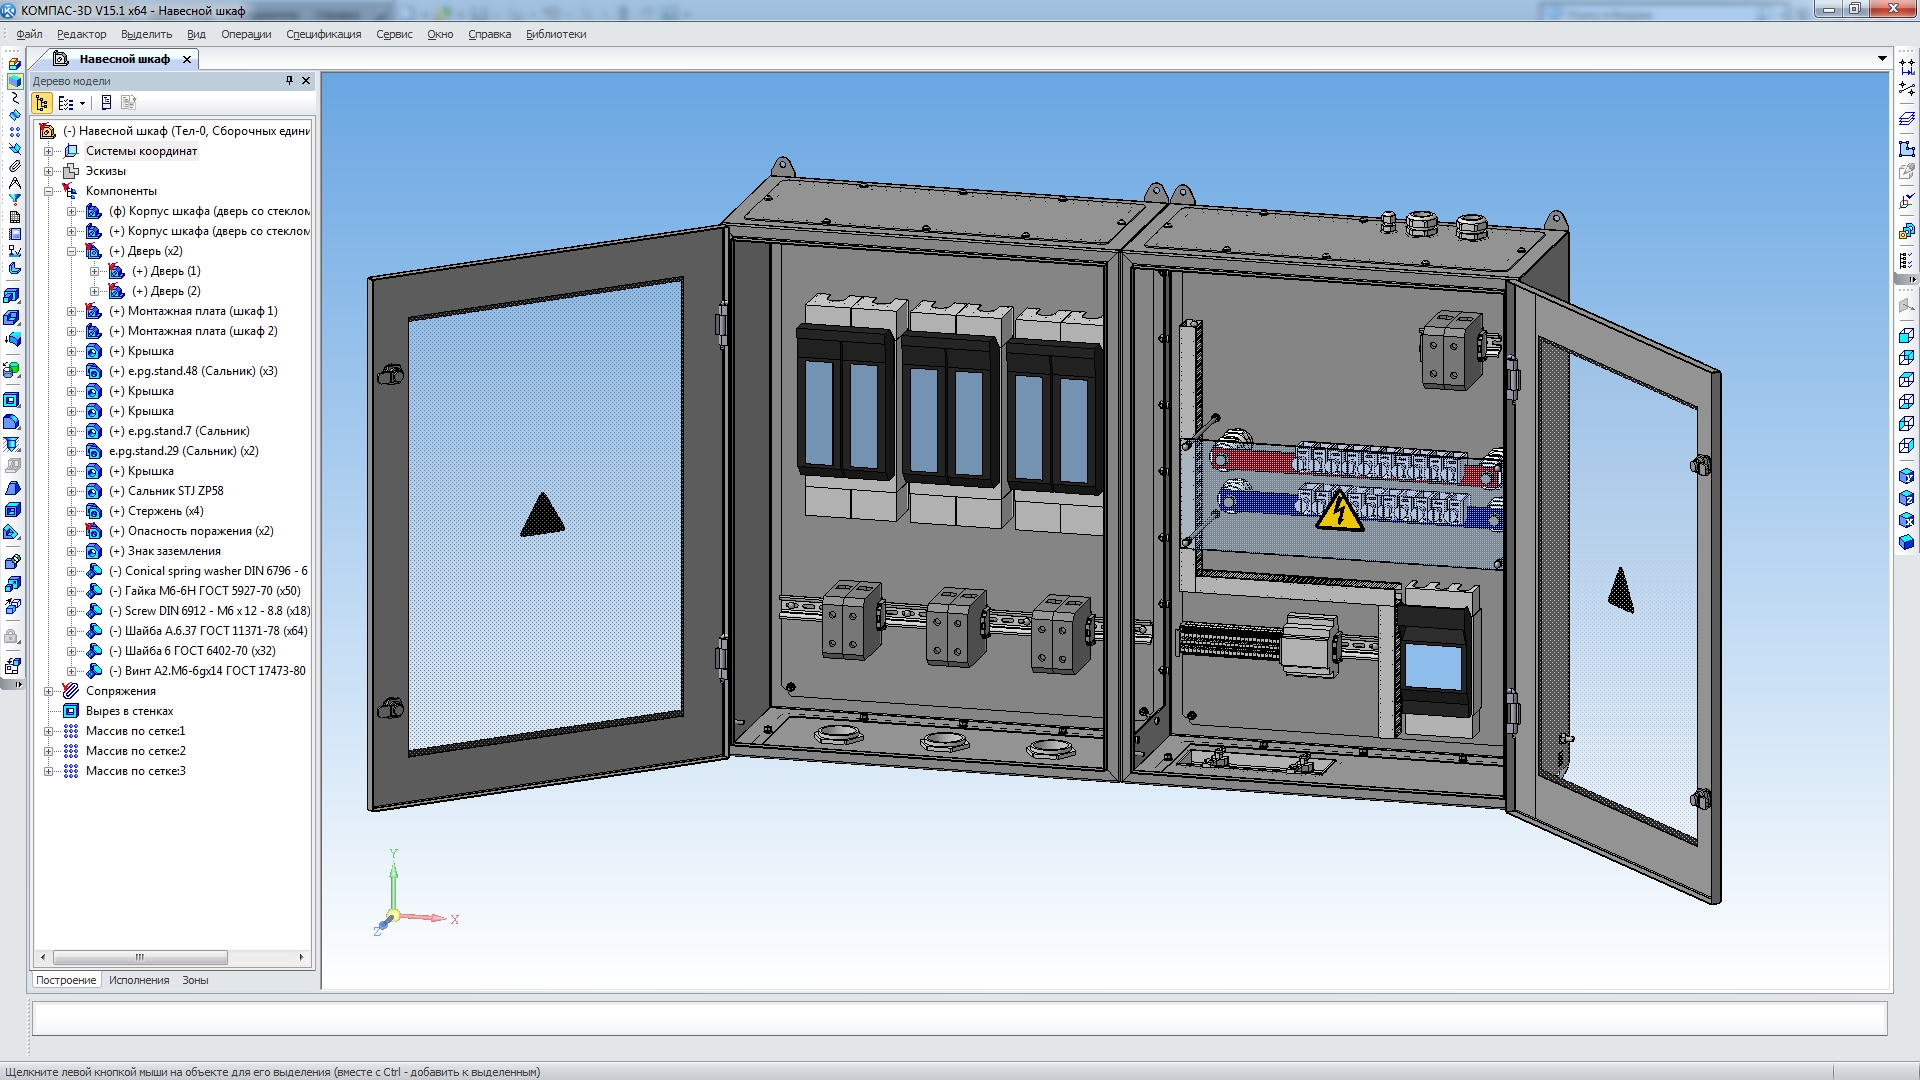Screen dimensions: 1920x1080
Task: Collapse the Компоненты tree node
Action: (x=48, y=191)
